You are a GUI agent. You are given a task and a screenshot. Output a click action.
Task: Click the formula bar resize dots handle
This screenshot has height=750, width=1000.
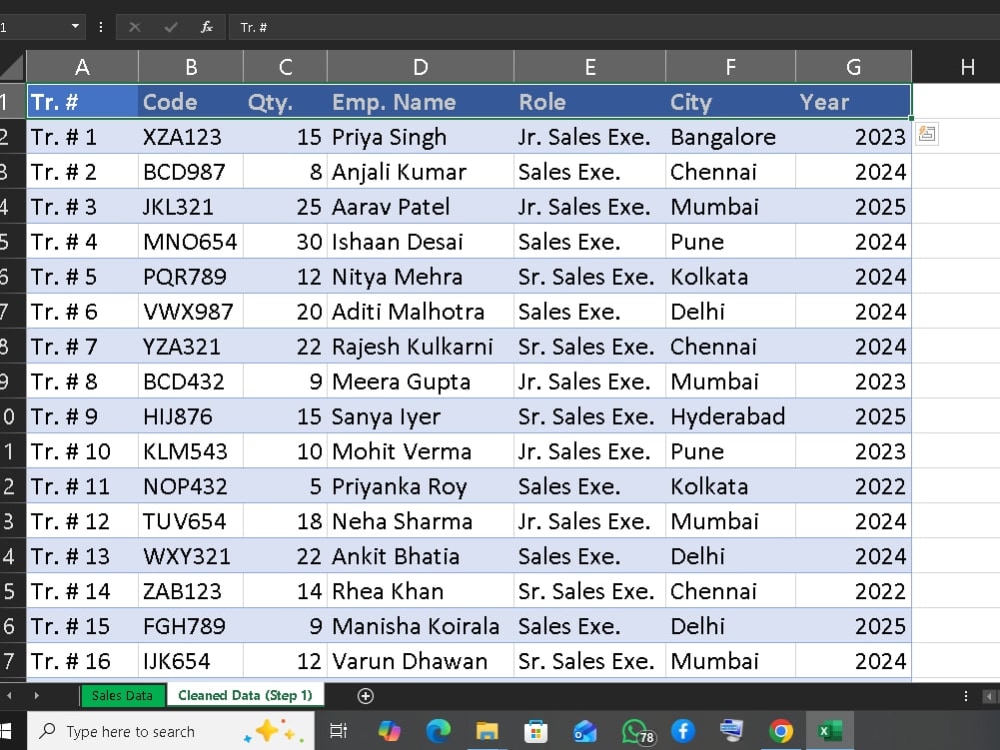pyautogui.click(x=101, y=27)
